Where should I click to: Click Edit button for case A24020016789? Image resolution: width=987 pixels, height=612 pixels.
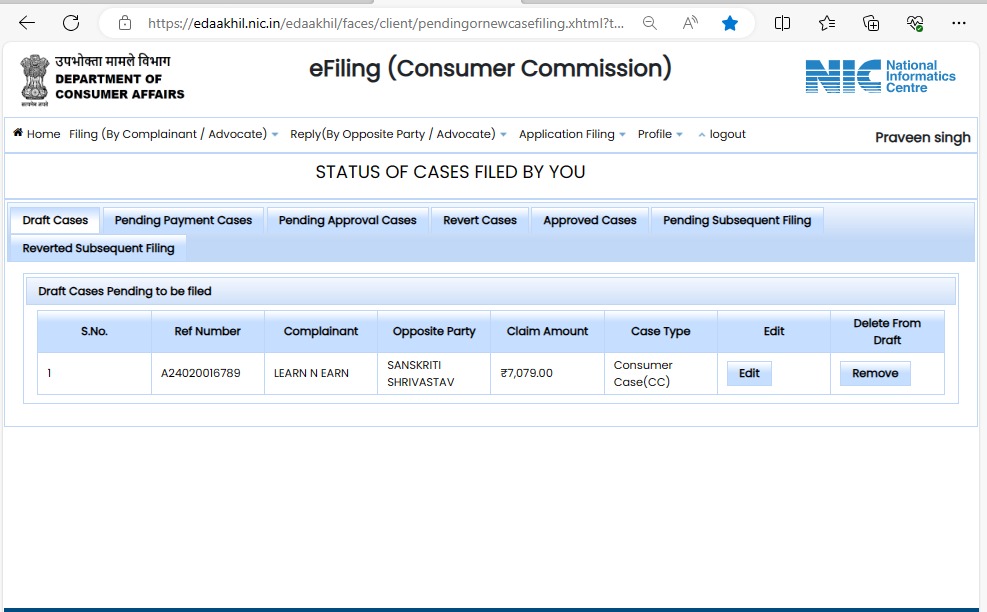coord(749,373)
